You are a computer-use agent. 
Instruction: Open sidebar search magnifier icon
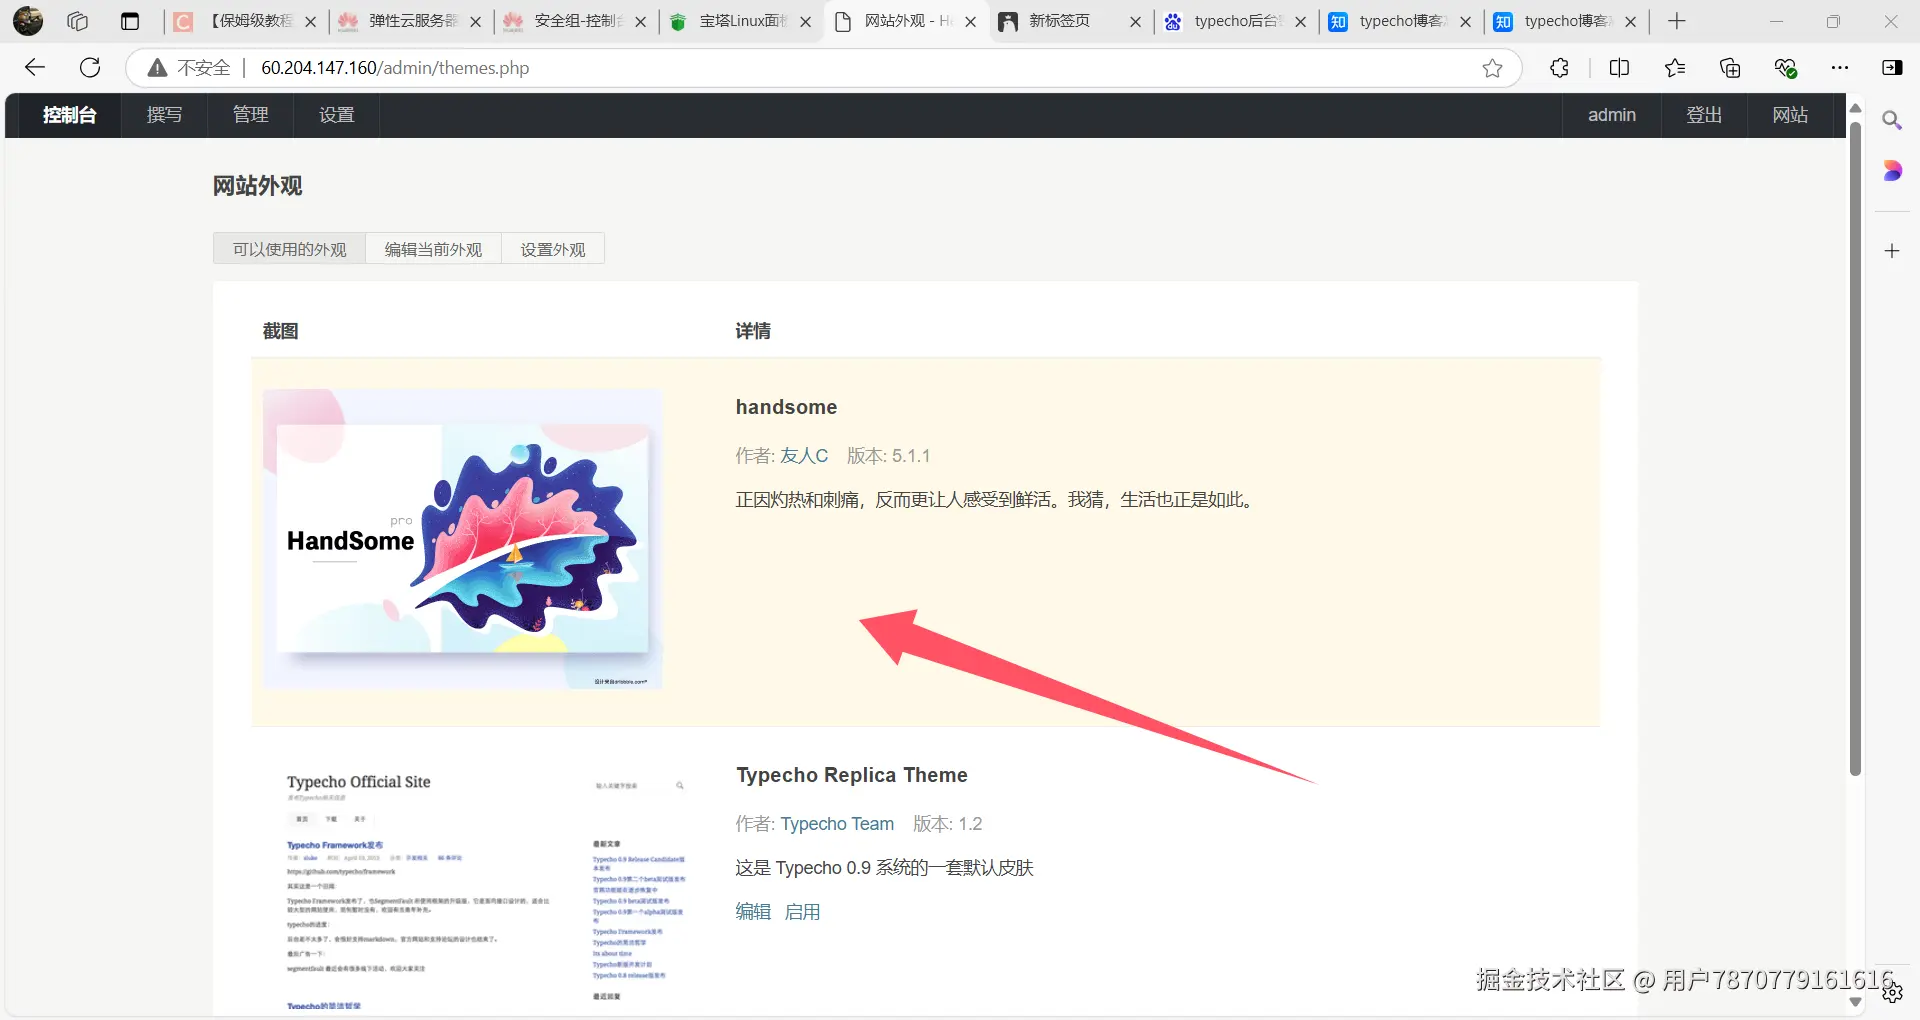pos(1892,121)
